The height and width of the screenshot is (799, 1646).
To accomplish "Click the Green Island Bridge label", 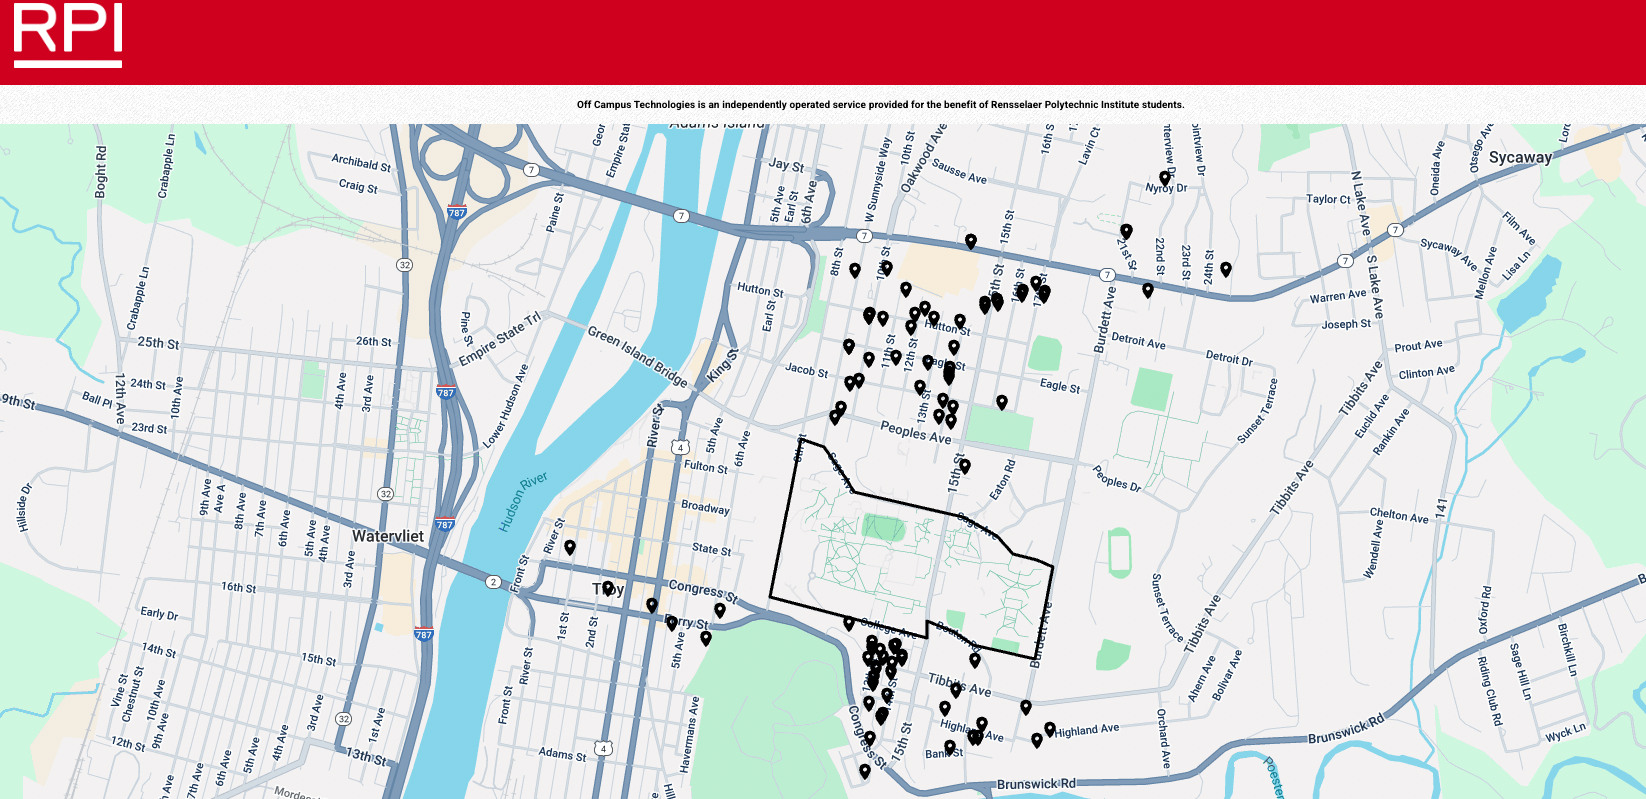I will tap(637, 356).
